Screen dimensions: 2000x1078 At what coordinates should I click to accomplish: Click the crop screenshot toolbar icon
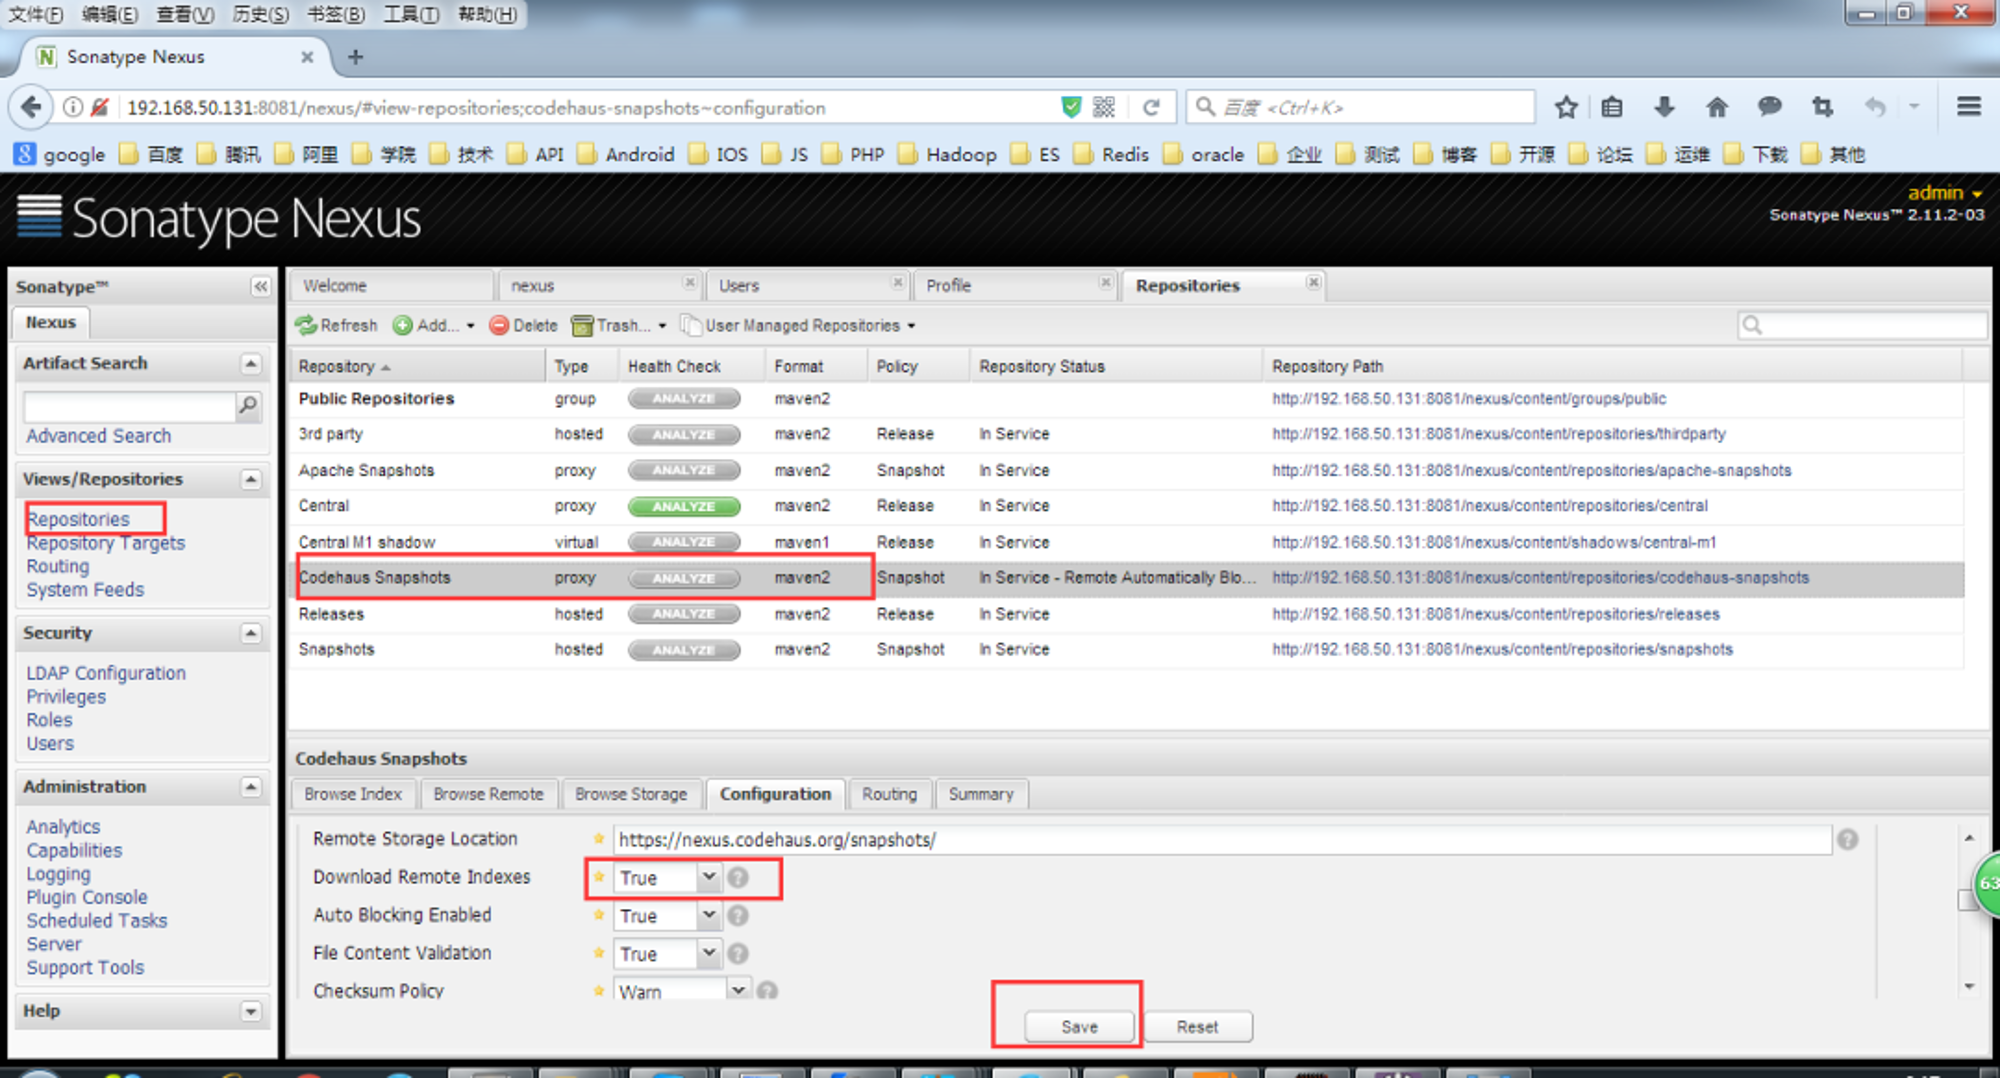[1822, 107]
